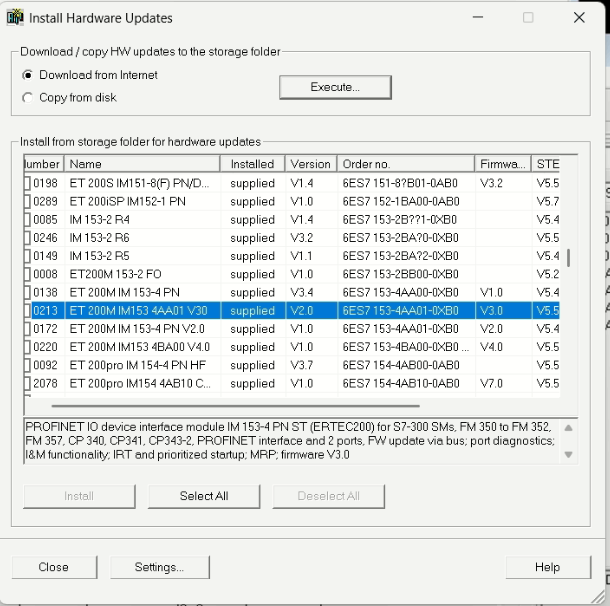Click order number 6ES7 153-2BB00-0XB0
The width and height of the screenshot is (610, 606).
click(x=400, y=274)
